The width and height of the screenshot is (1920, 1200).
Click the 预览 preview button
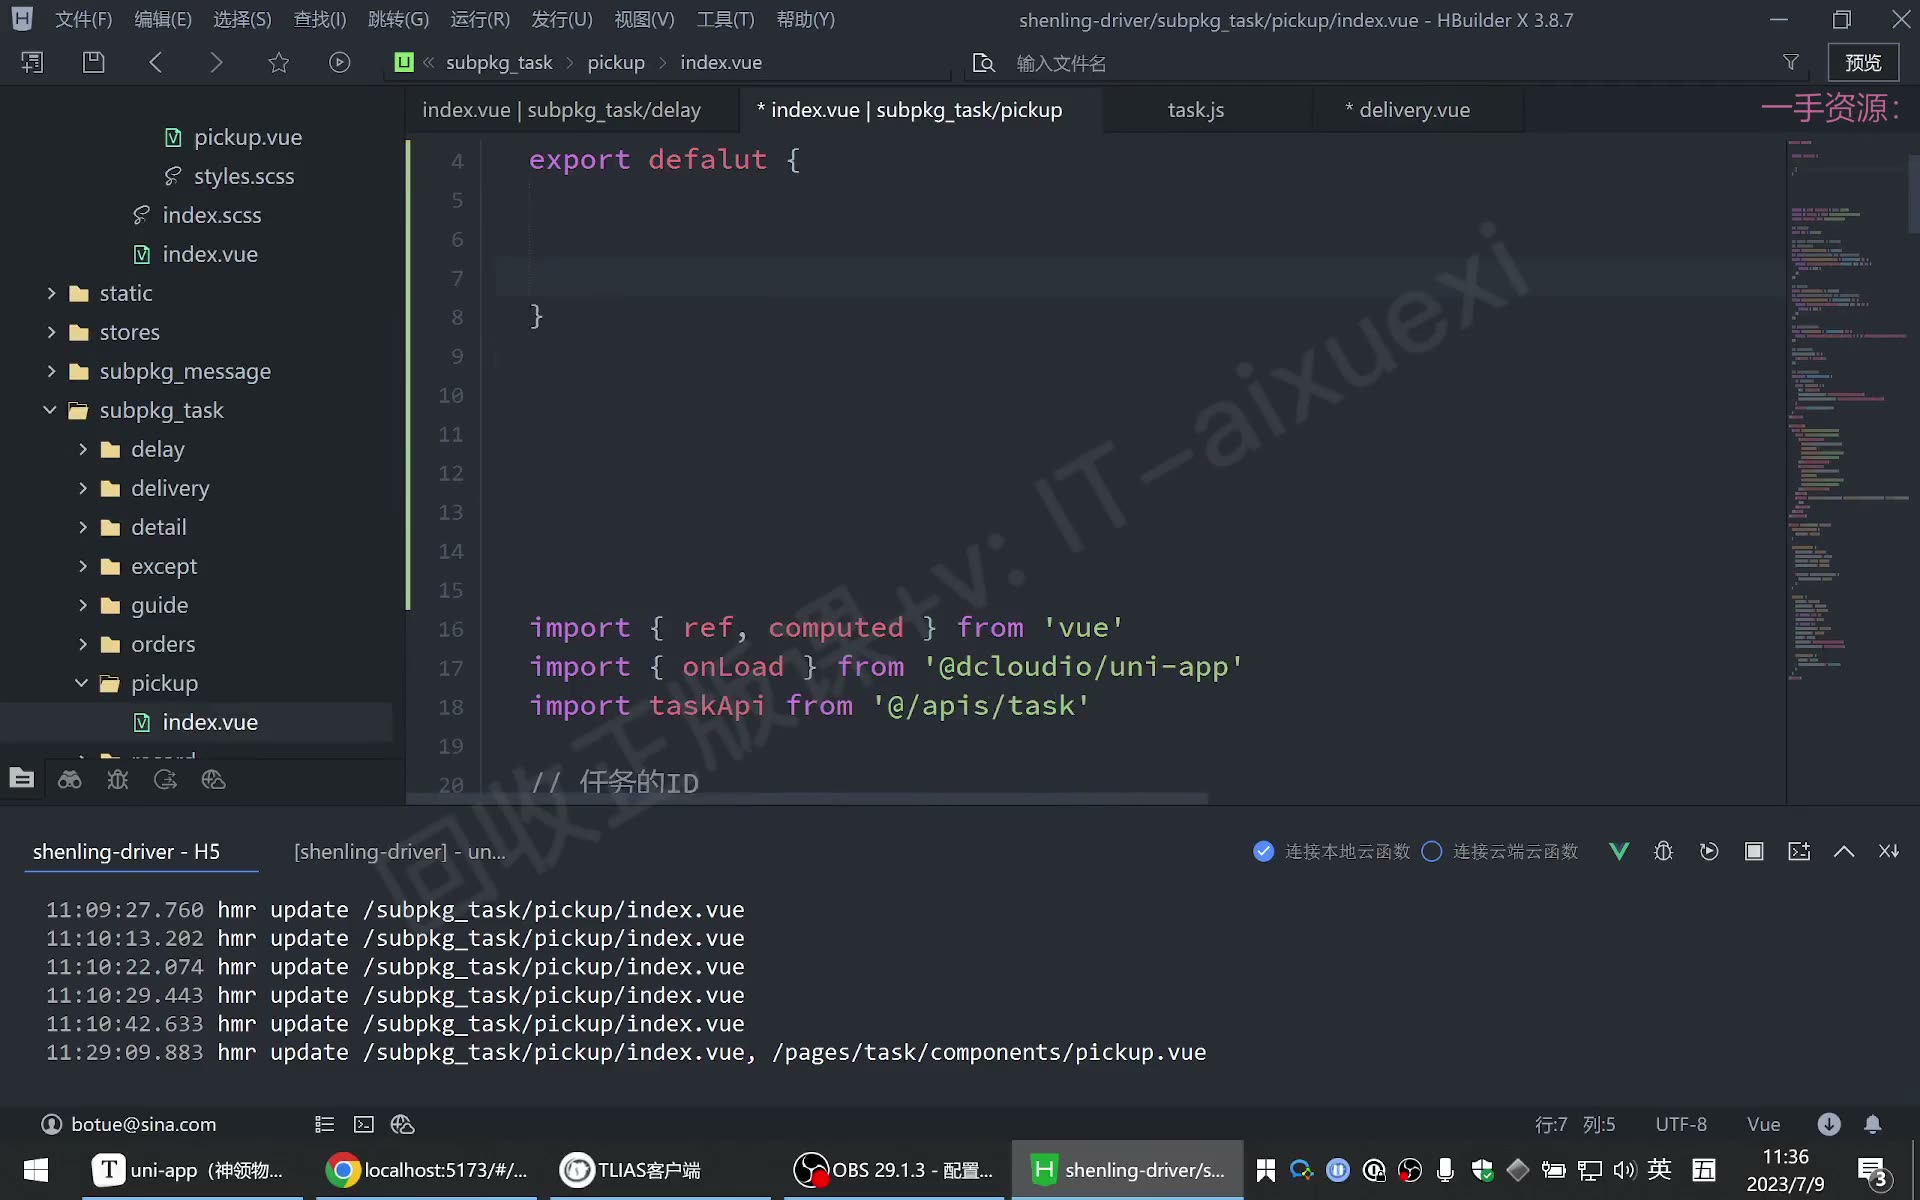pyautogui.click(x=1863, y=62)
